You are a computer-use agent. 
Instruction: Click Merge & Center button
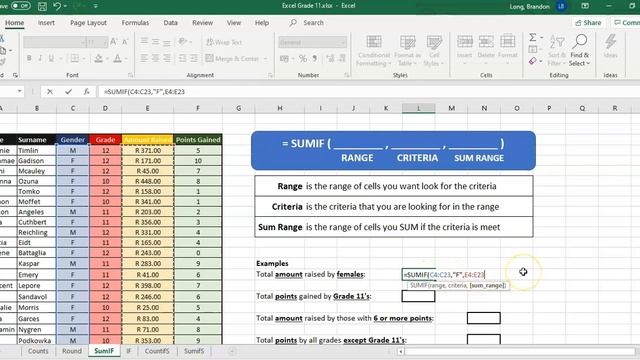(233, 58)
